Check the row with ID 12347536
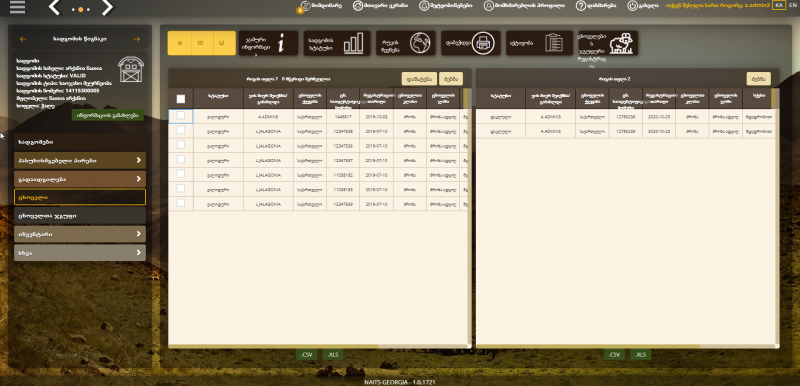This screenshot has height=386, width=800. 181,145
